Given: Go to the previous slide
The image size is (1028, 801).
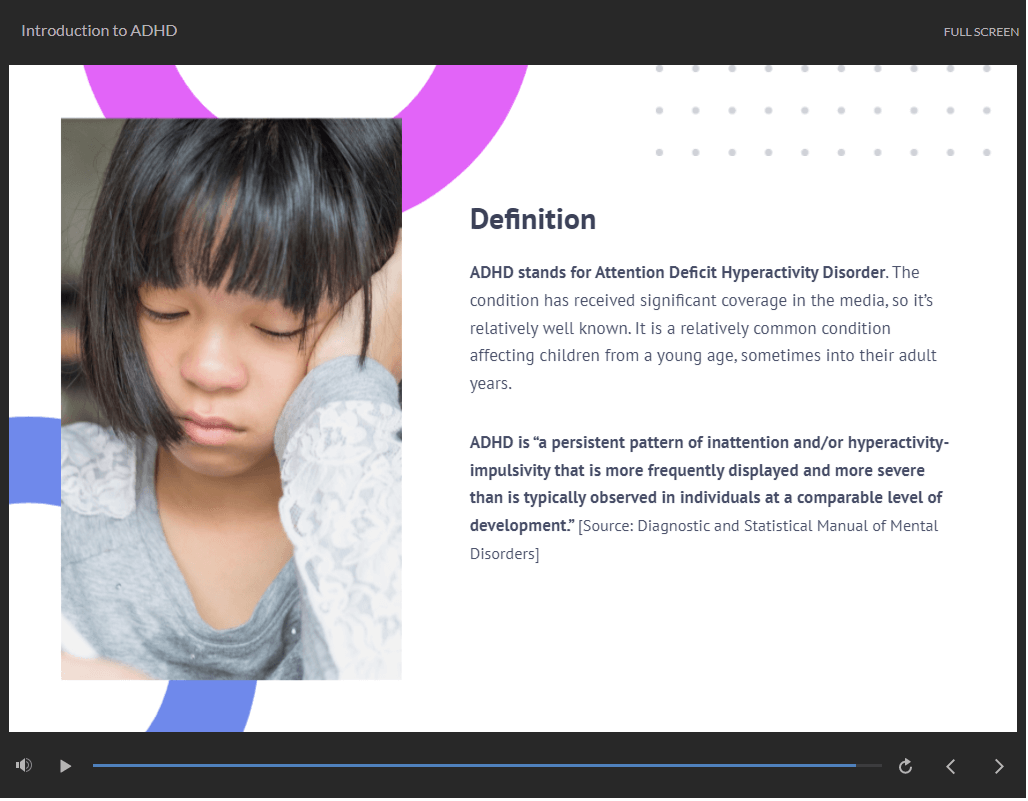Looking at the screenshot, I should [x=951, y=766].
